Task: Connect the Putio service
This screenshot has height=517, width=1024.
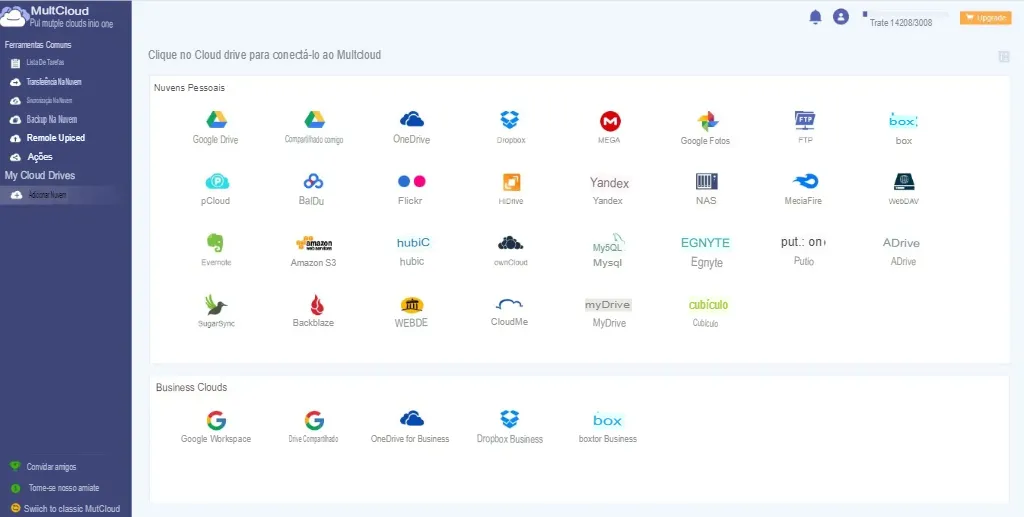Action: click(803, 242)
